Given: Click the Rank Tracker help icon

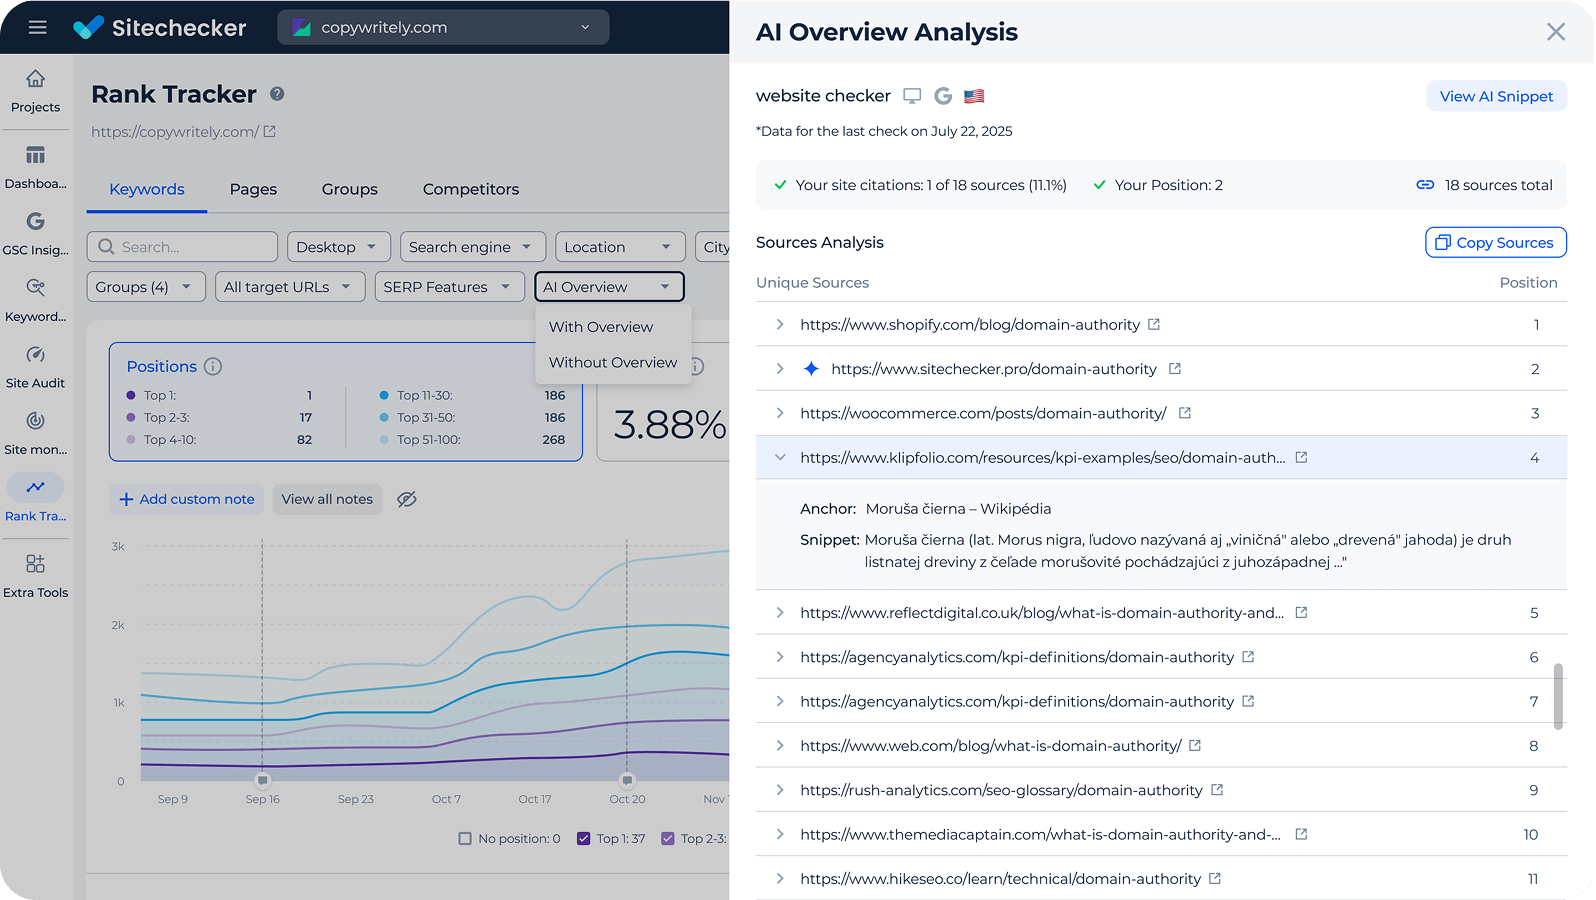Looking at the screenshot, I should (277, 94).
